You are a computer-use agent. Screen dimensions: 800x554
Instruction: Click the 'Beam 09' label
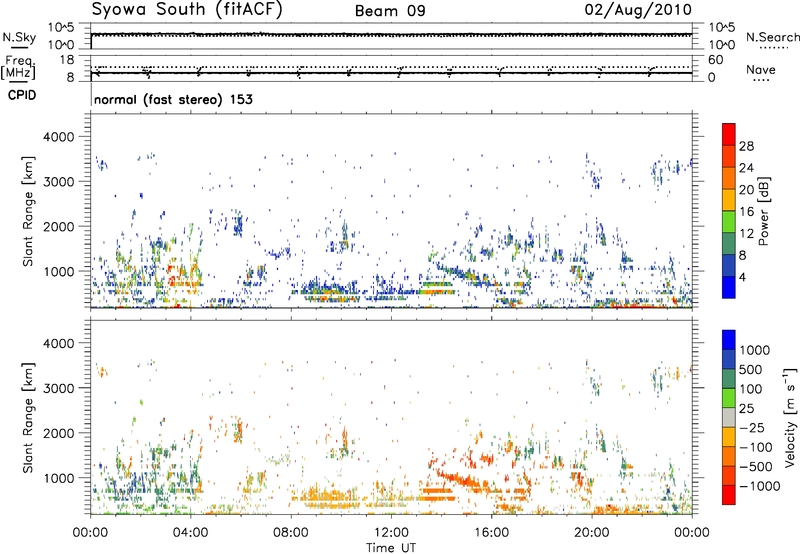pyautogui.click(x=390, y=11)
